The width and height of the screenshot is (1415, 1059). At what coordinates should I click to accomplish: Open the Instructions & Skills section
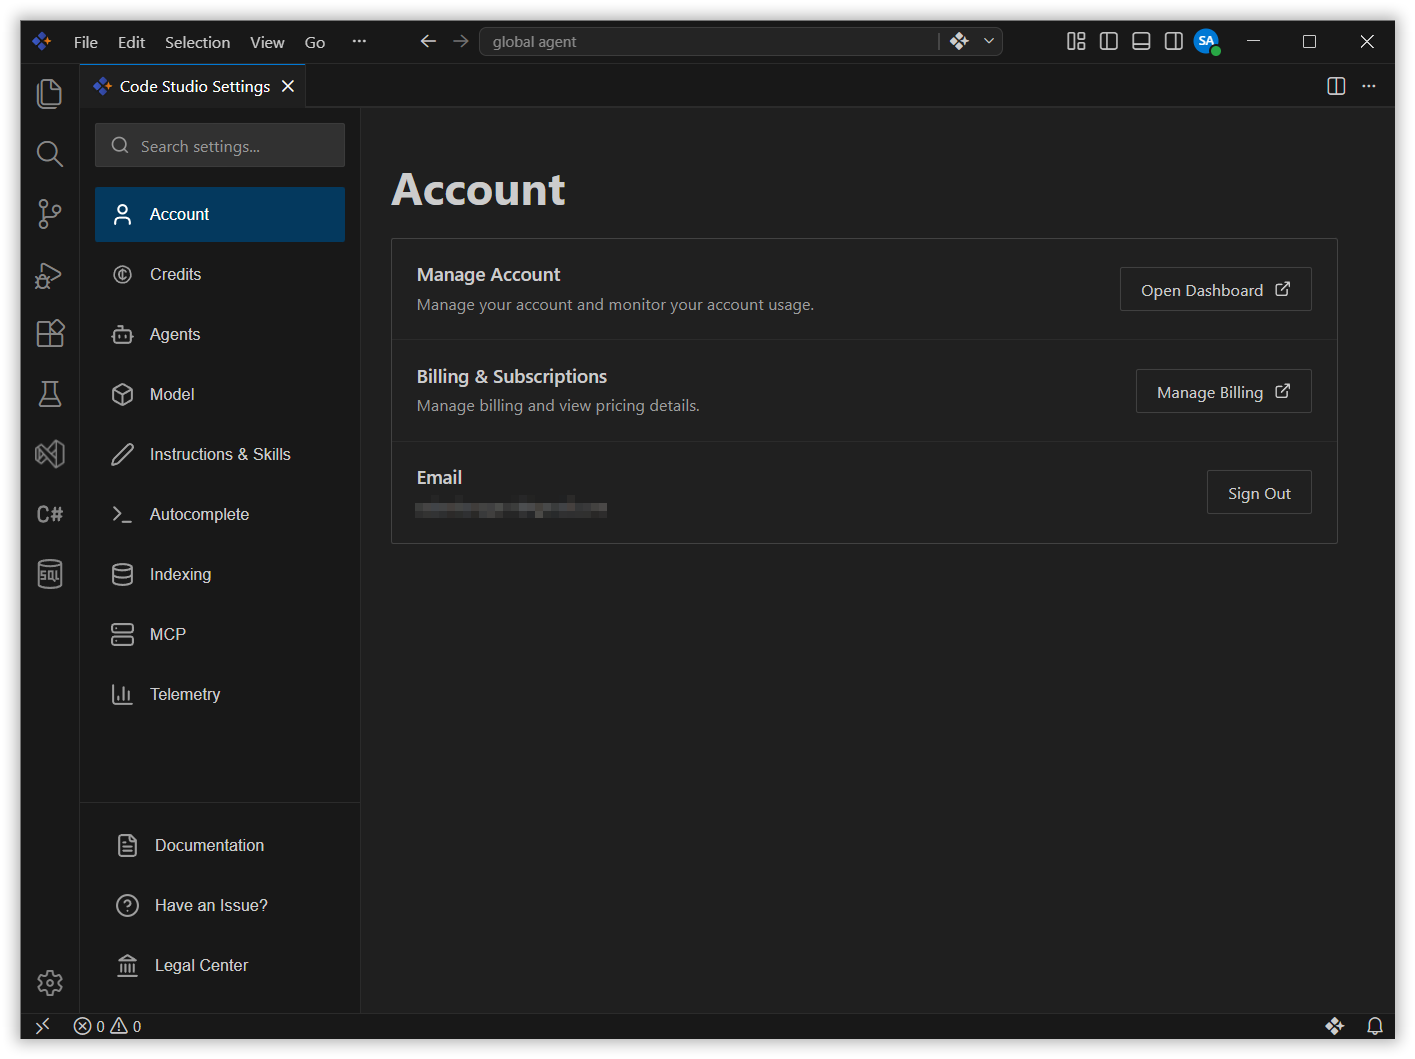220,454
